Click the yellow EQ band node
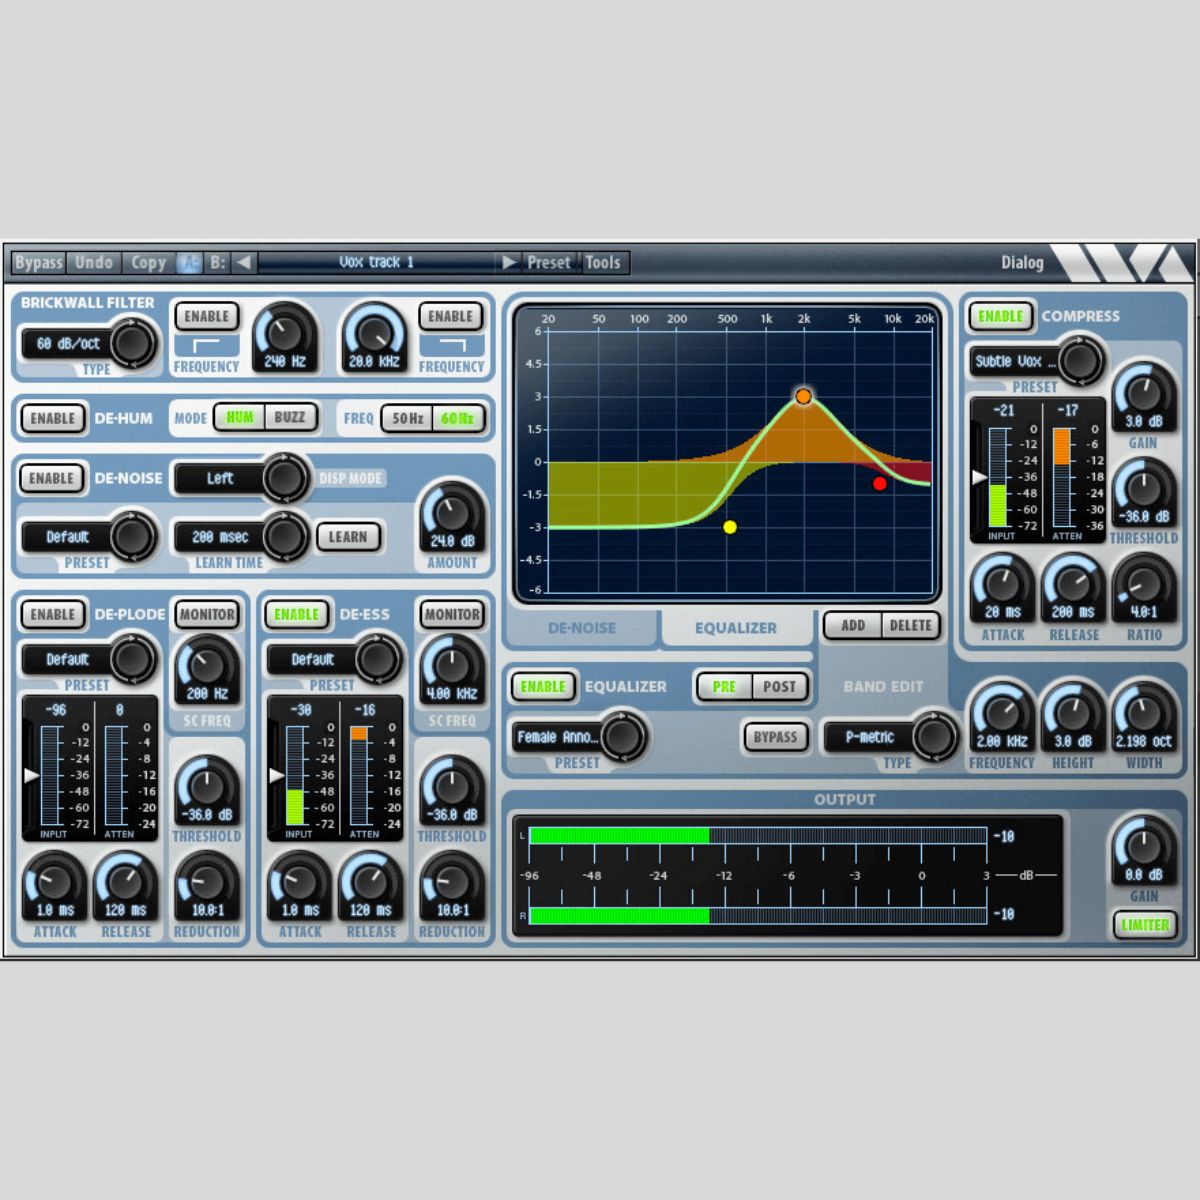The width and height of the screenshot is (1200, 1200). [730, 527]
